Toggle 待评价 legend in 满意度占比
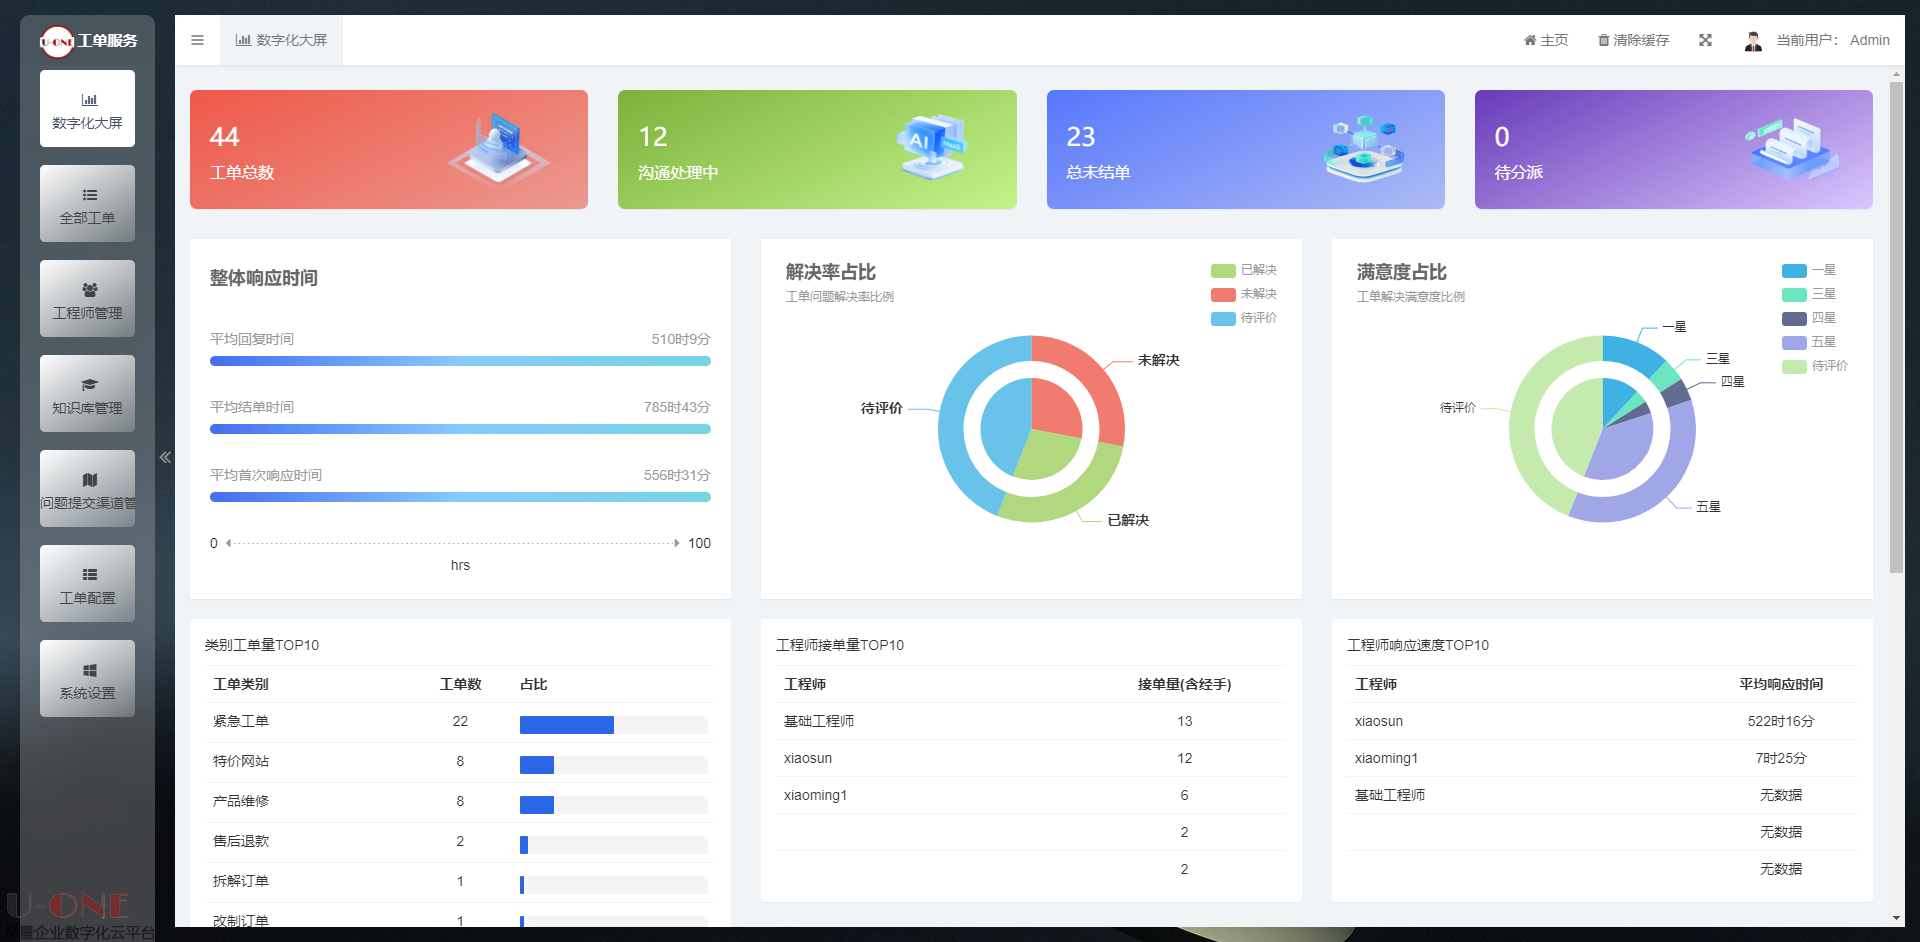Screen dimensions: 1920x942 pos(1815,366)
